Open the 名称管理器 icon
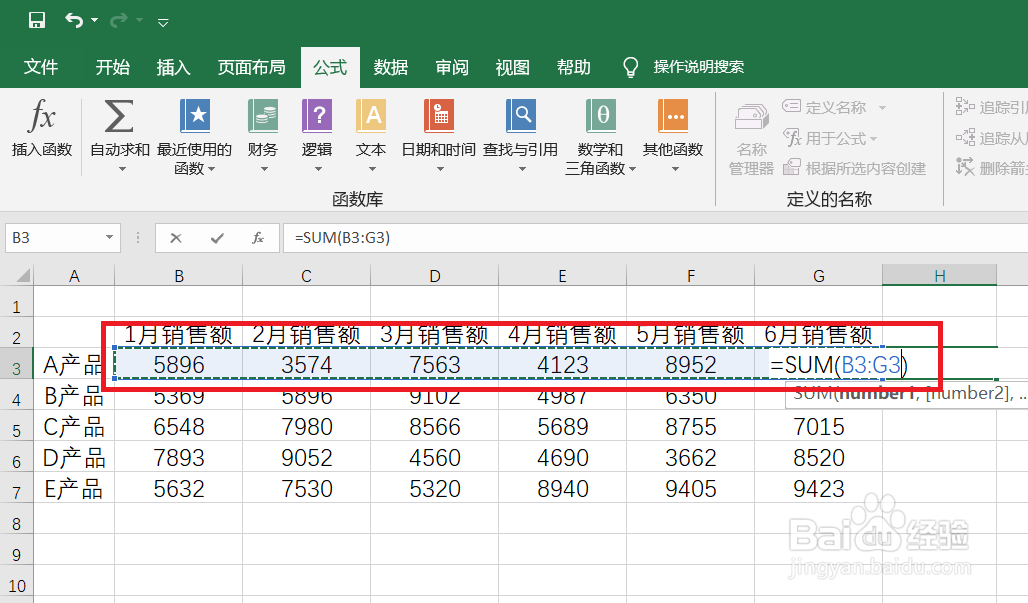The height and width of the screenshot is (603, 1028). pyautogui.click(x=751, y=117)
